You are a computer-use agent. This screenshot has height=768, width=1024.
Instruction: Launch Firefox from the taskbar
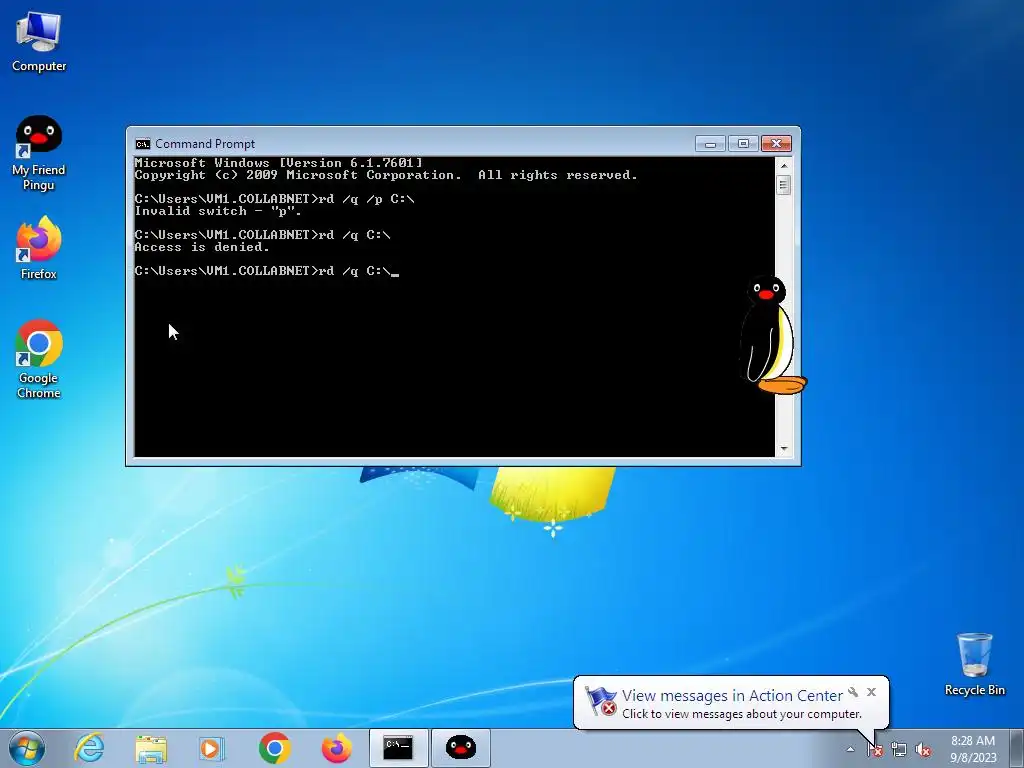(x=336, y=748)
